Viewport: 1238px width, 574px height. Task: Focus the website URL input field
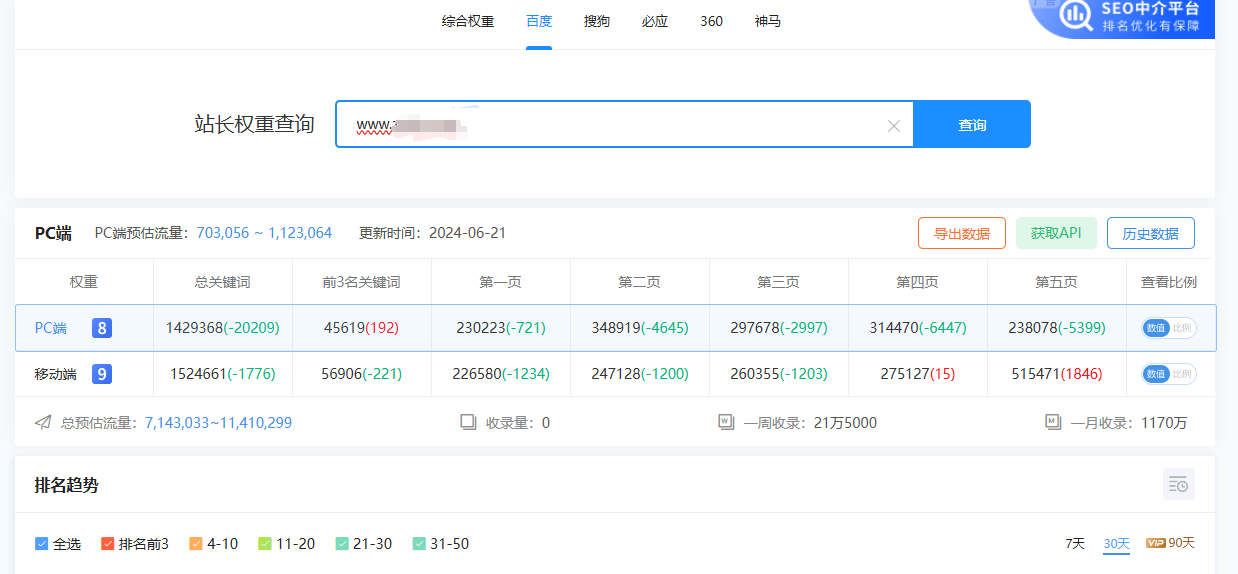(624, 125)
